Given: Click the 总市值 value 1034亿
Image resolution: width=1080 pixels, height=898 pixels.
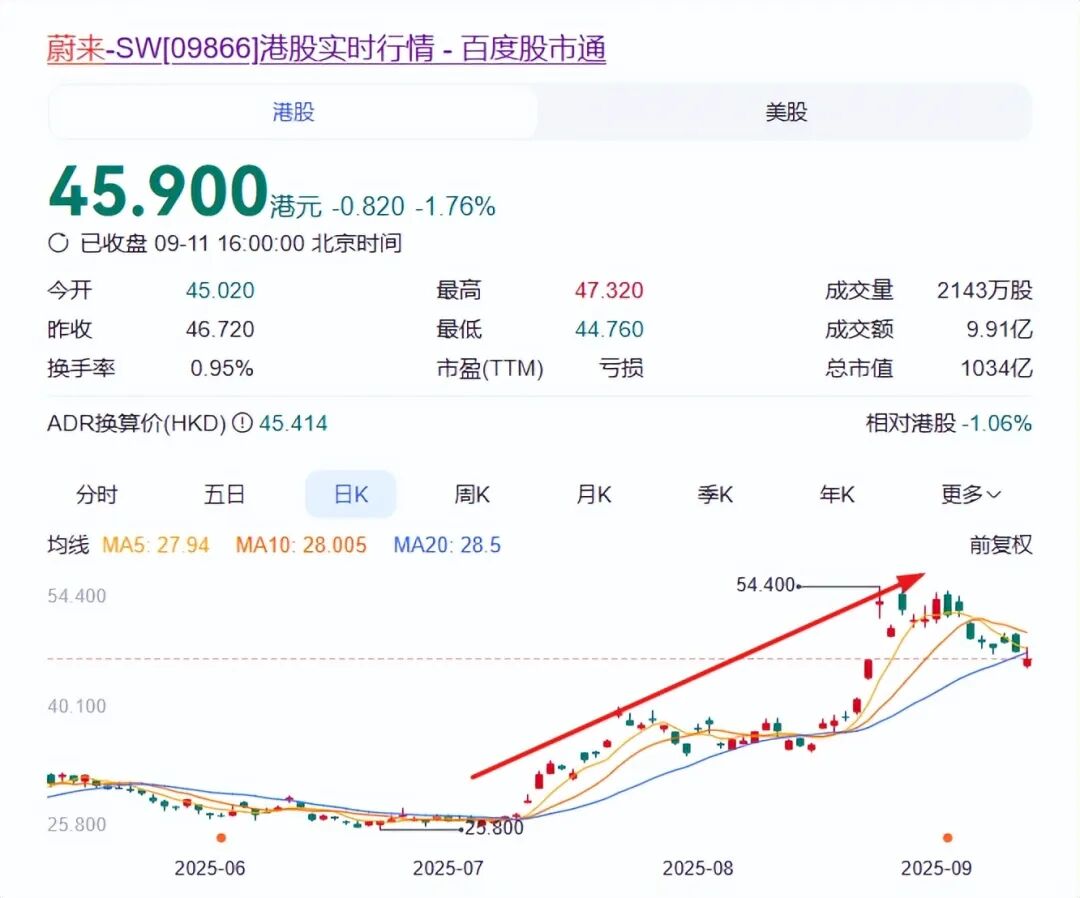Looking at the screenshot, I should click(x=997, y=368).
